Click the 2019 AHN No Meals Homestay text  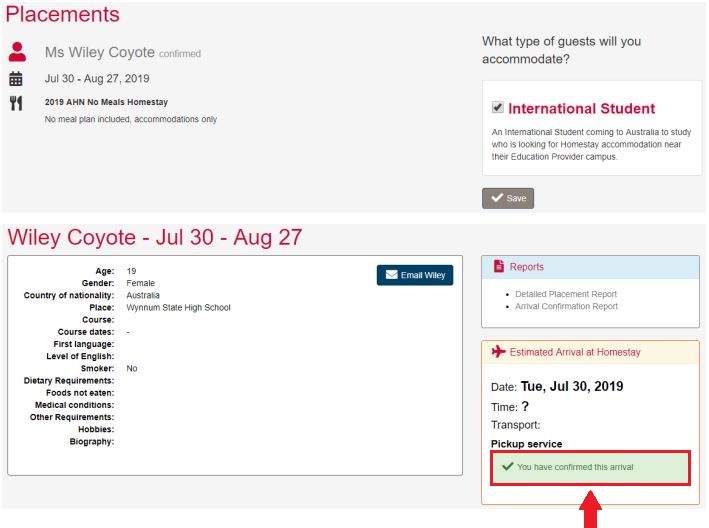pyautogui.click(x=106, y=102)
